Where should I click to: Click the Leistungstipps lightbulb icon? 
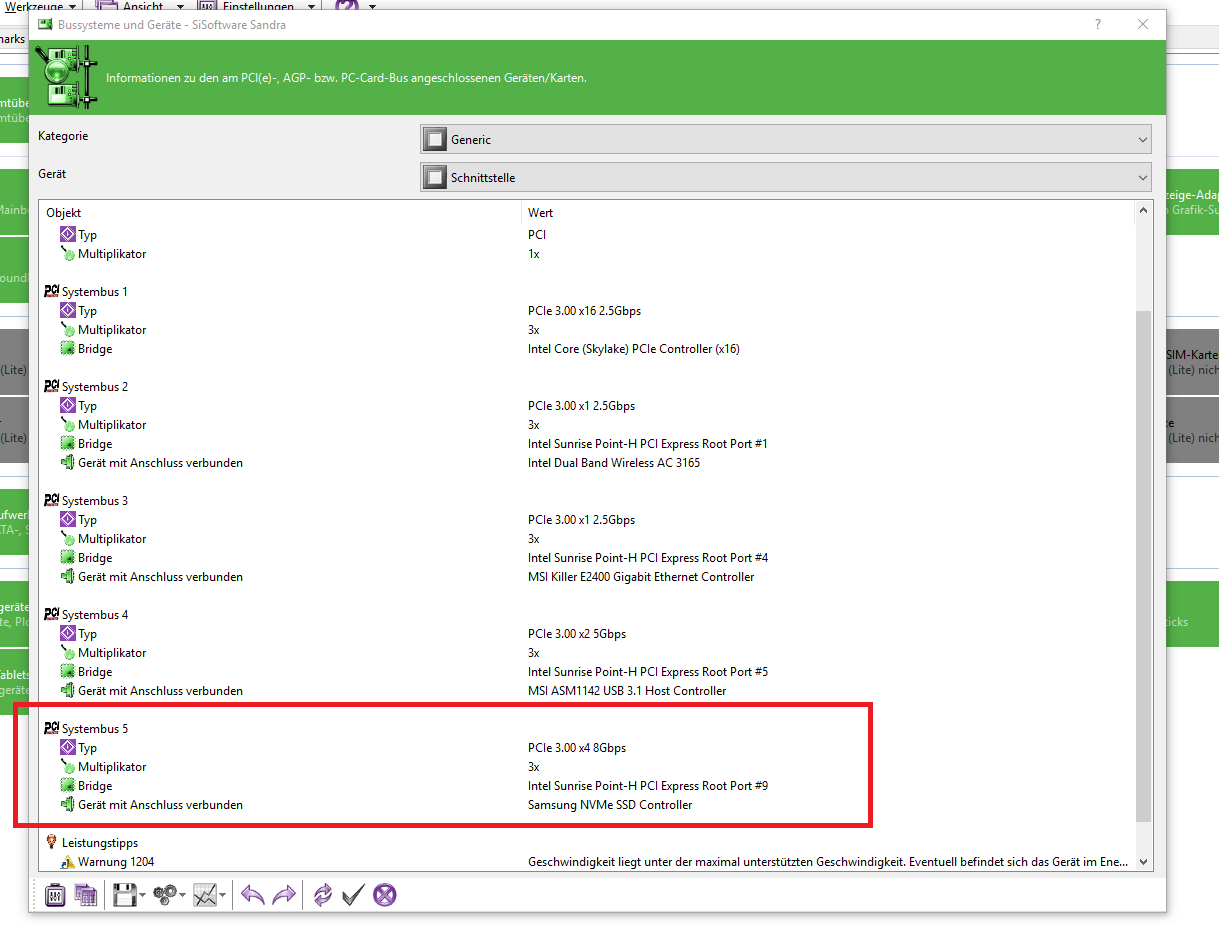(x=52, y=842)
